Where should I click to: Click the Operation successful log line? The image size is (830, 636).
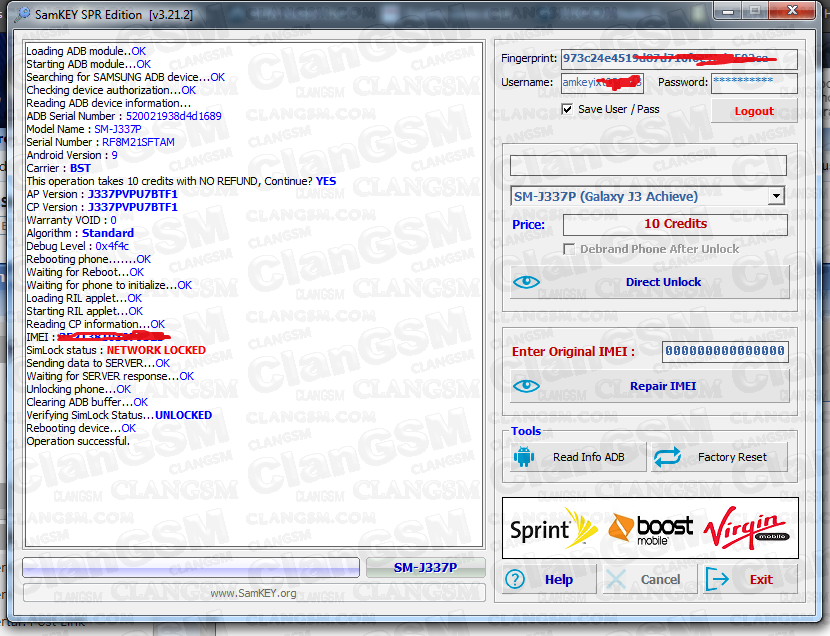coord(78,441)
